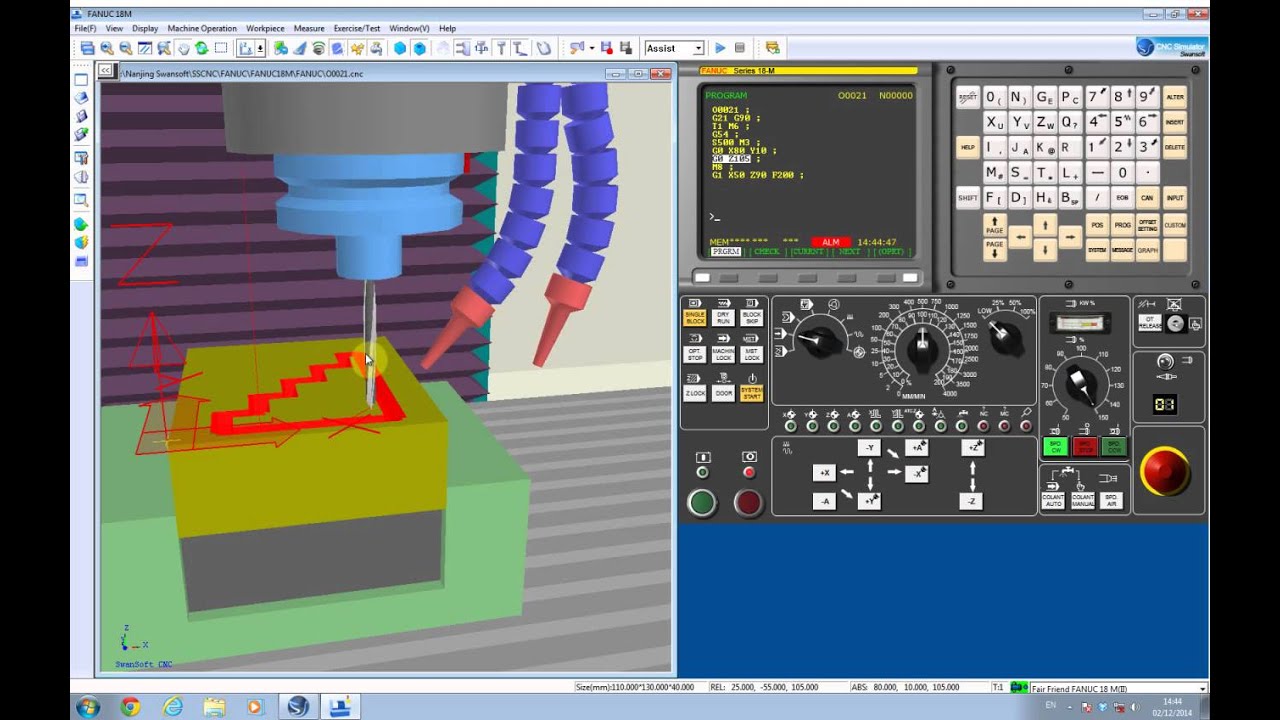Open the File(F) menu
1280x720 pixels.
click(x=86, y=29)
